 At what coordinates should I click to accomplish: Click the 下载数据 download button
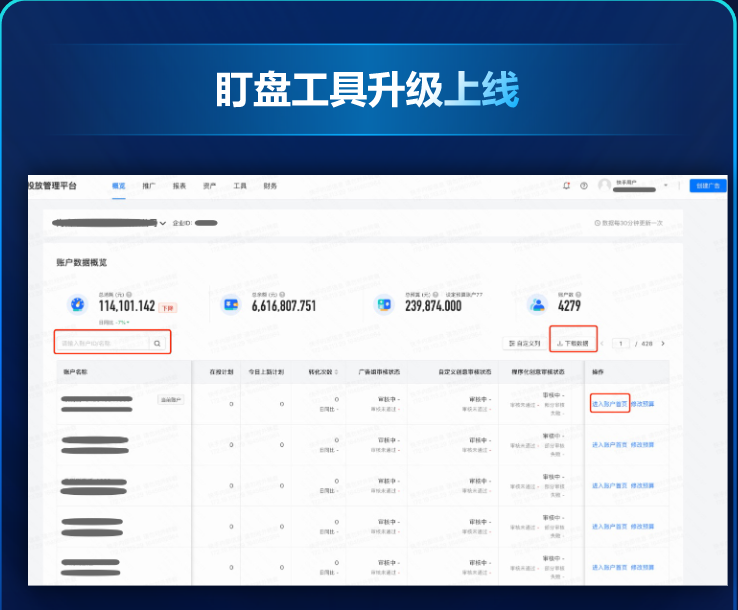[573, 343]
